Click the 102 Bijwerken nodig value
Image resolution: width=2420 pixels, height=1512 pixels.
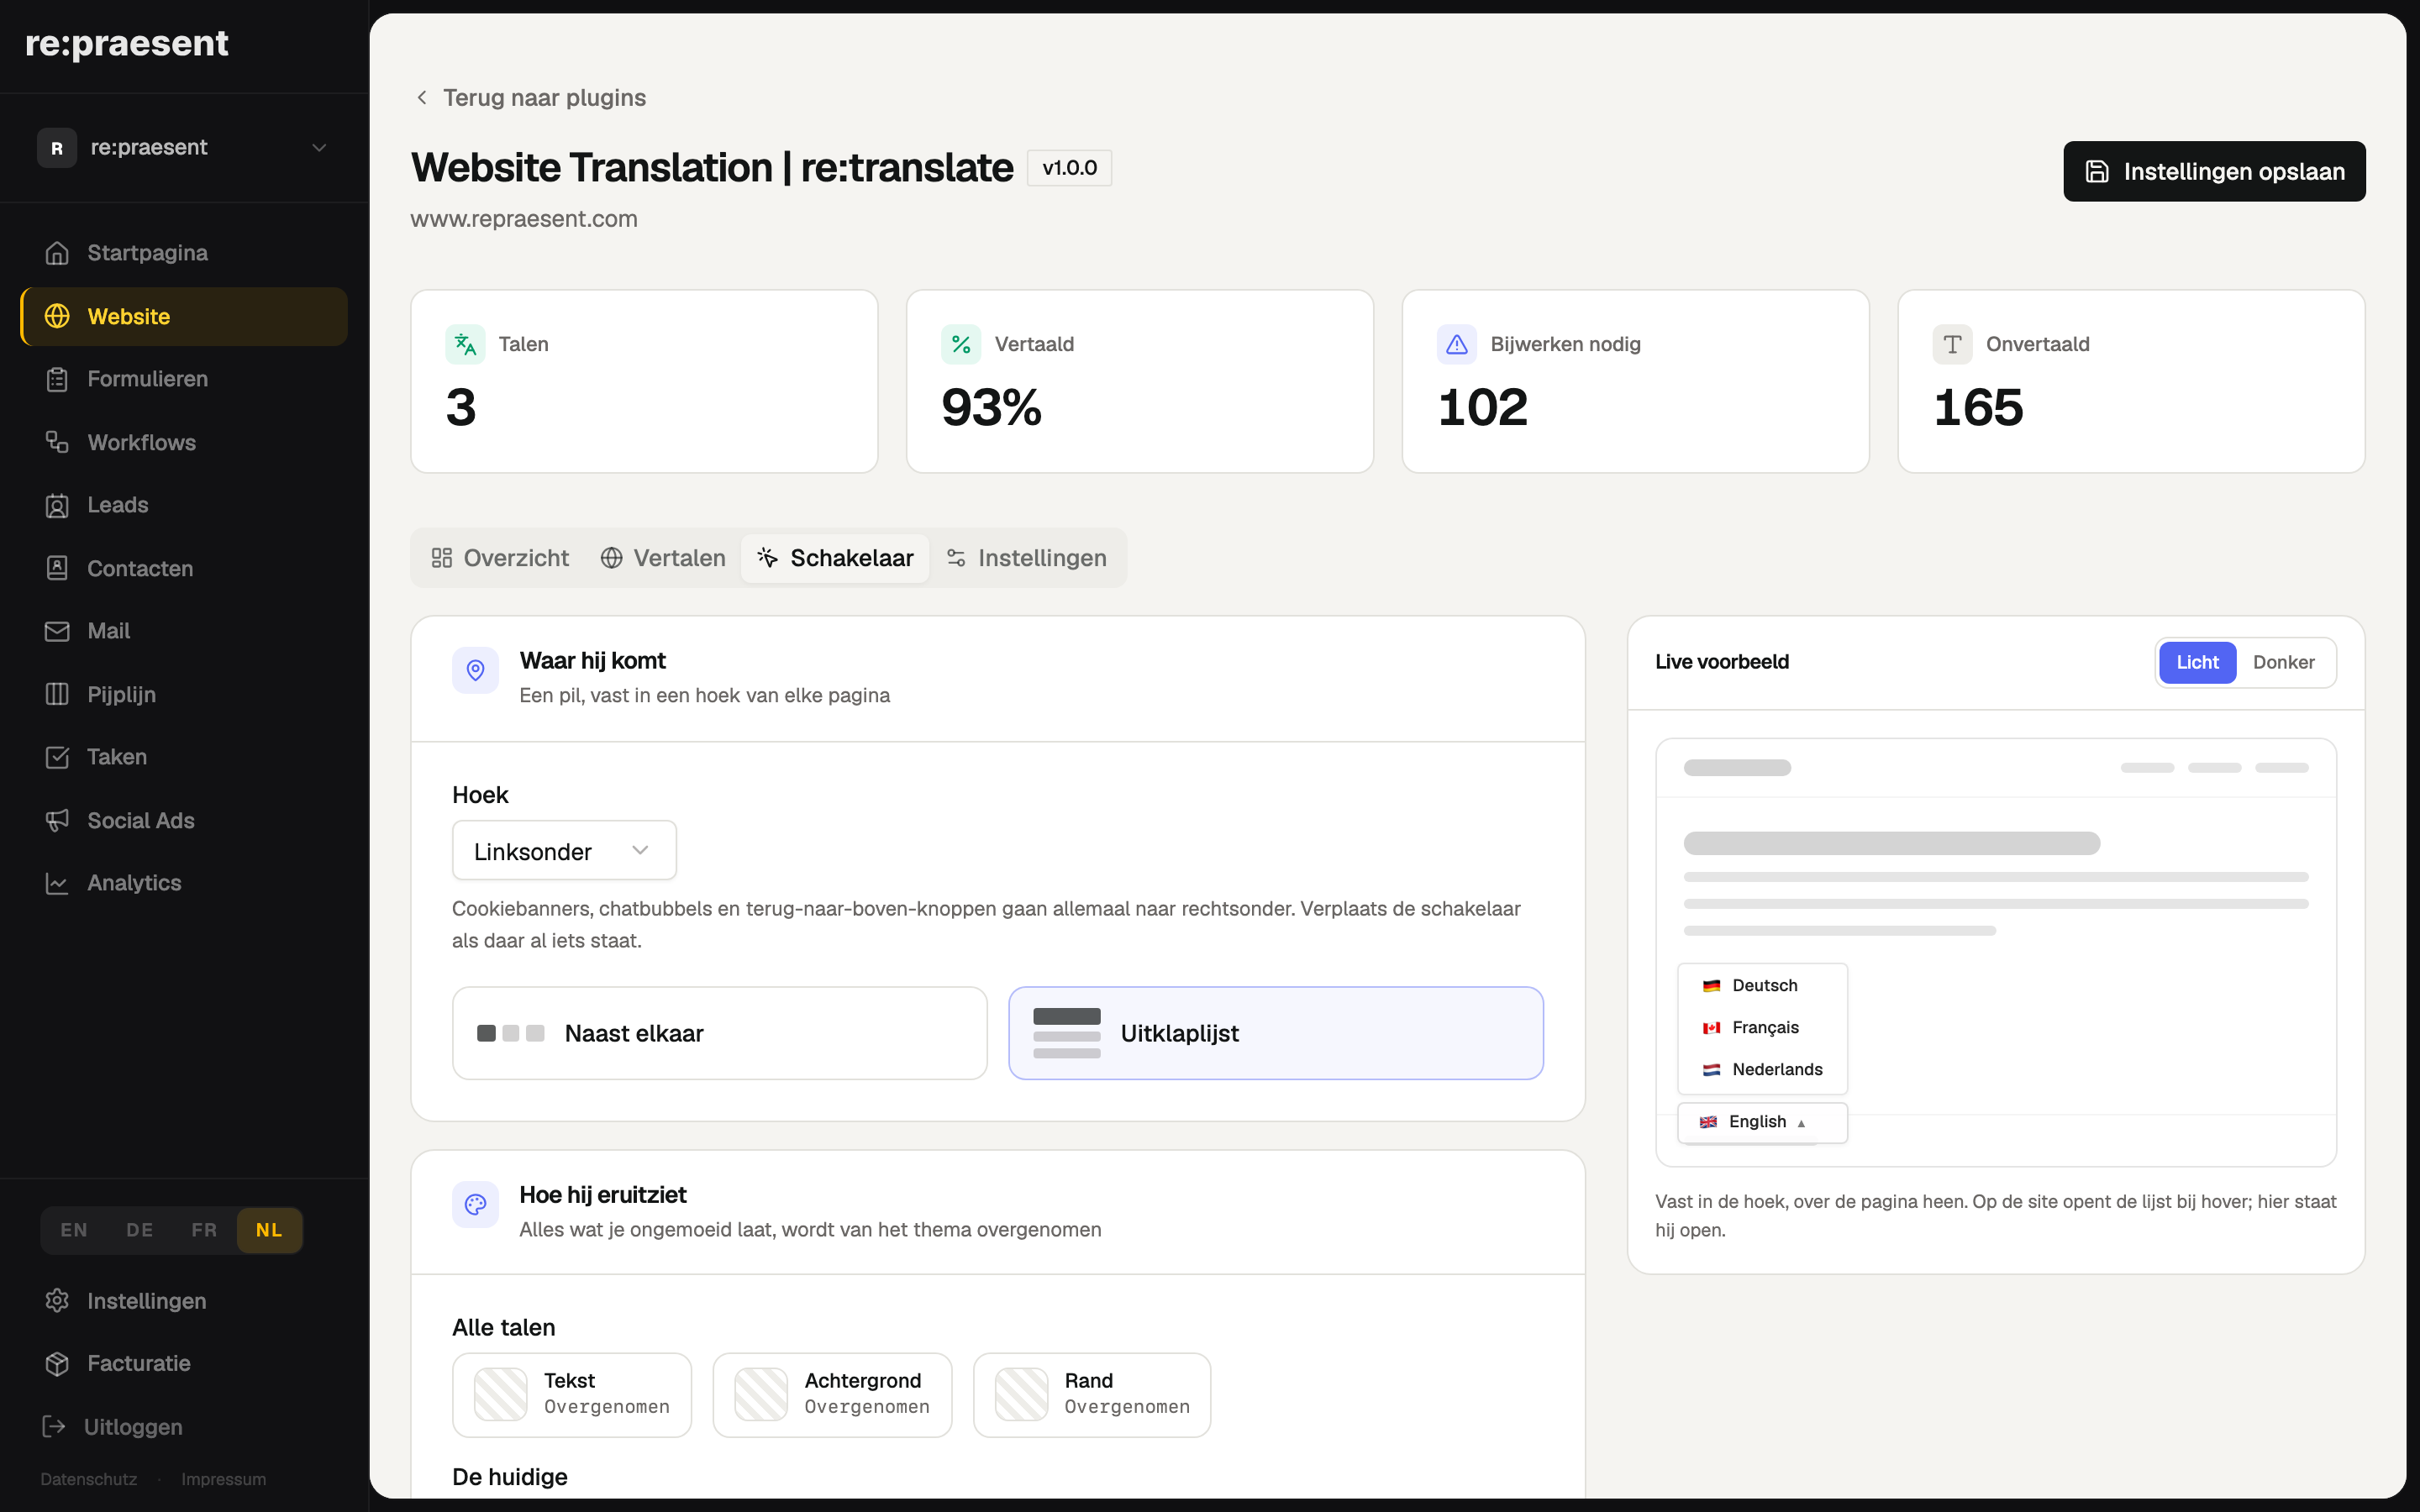1483,407
